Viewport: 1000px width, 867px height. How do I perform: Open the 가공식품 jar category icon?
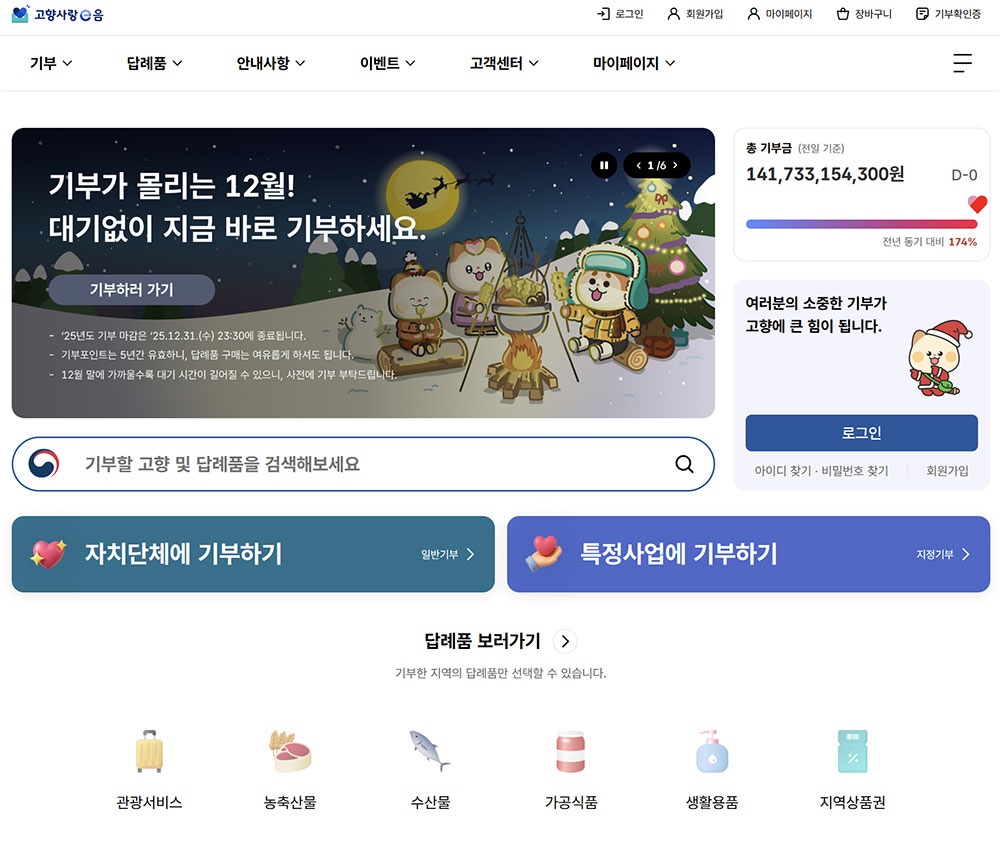[x=571, y=752]
